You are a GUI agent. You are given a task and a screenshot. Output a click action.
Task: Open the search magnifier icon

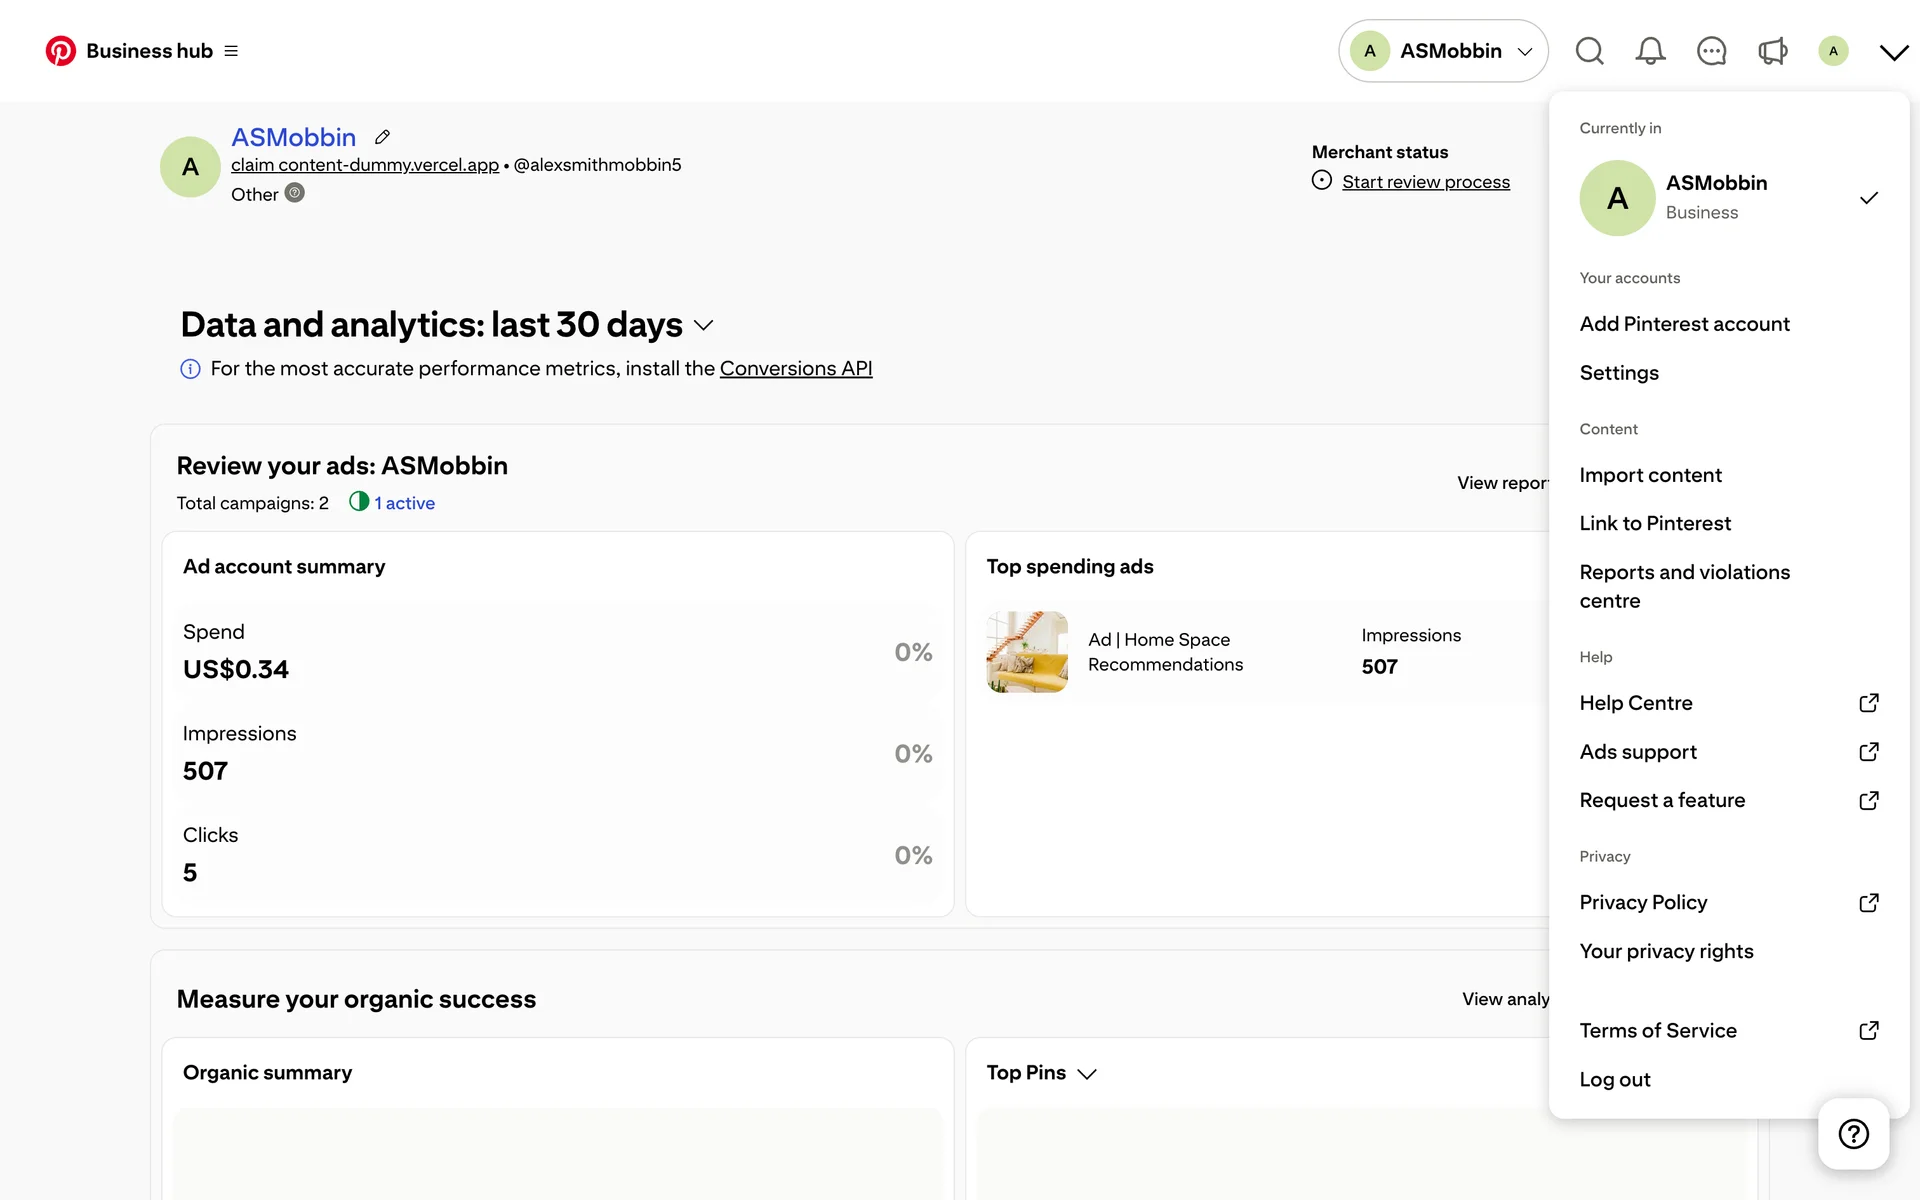(1589, 51)
